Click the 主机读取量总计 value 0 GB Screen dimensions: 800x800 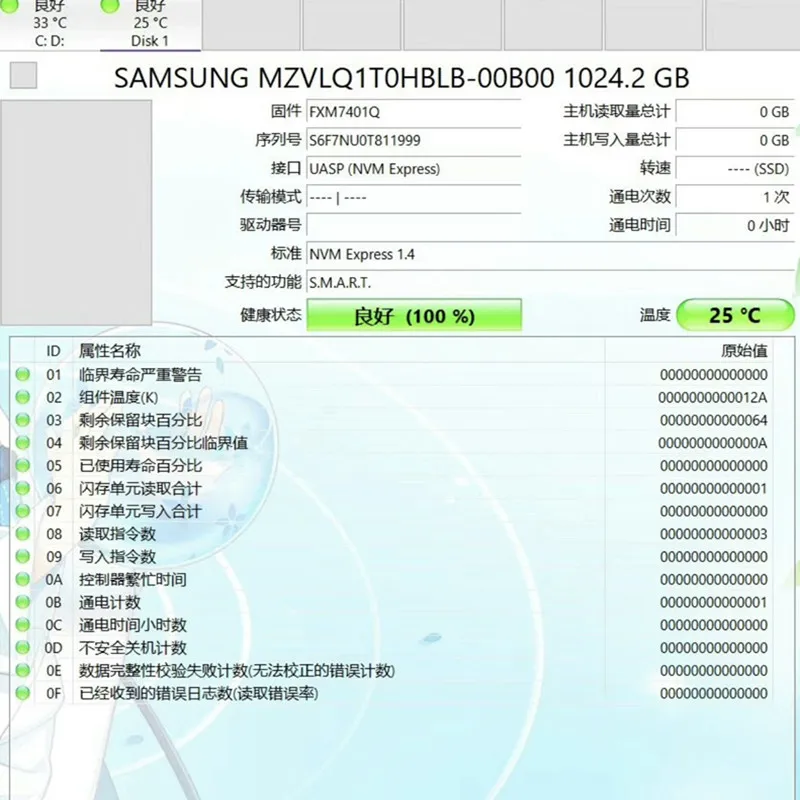coord(735,112)
